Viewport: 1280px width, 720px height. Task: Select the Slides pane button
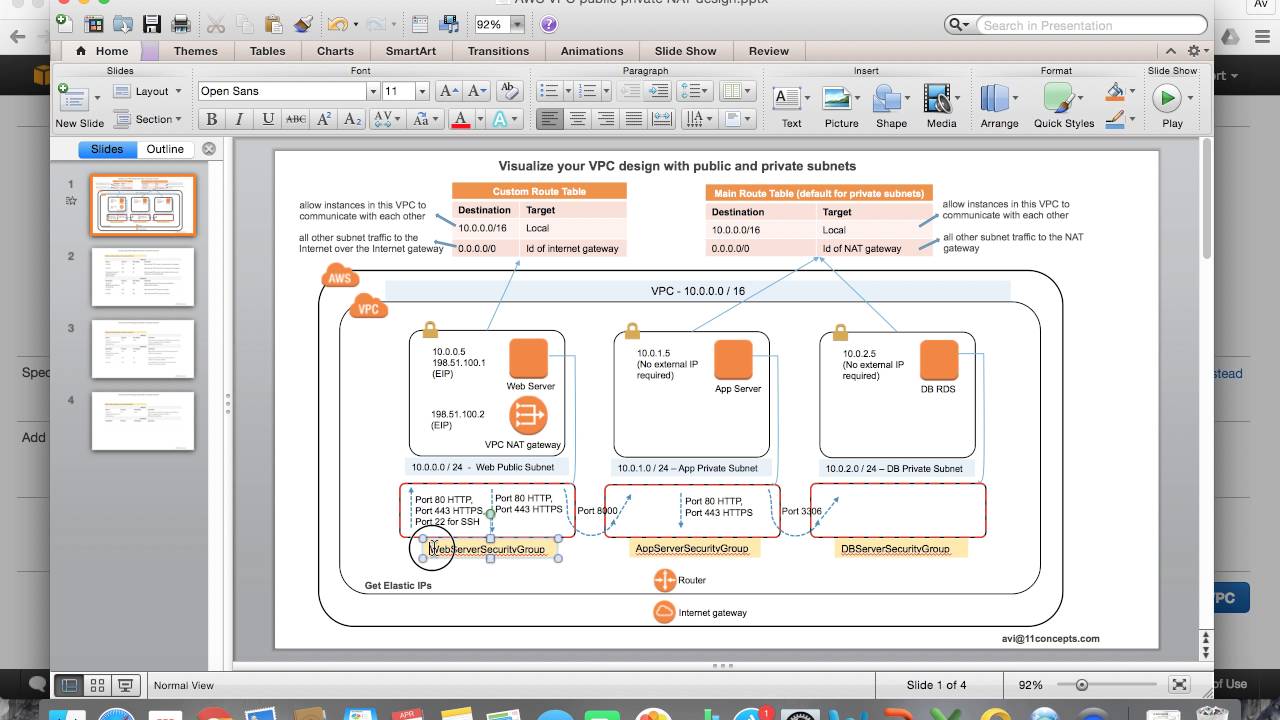[x=107, y=149]
